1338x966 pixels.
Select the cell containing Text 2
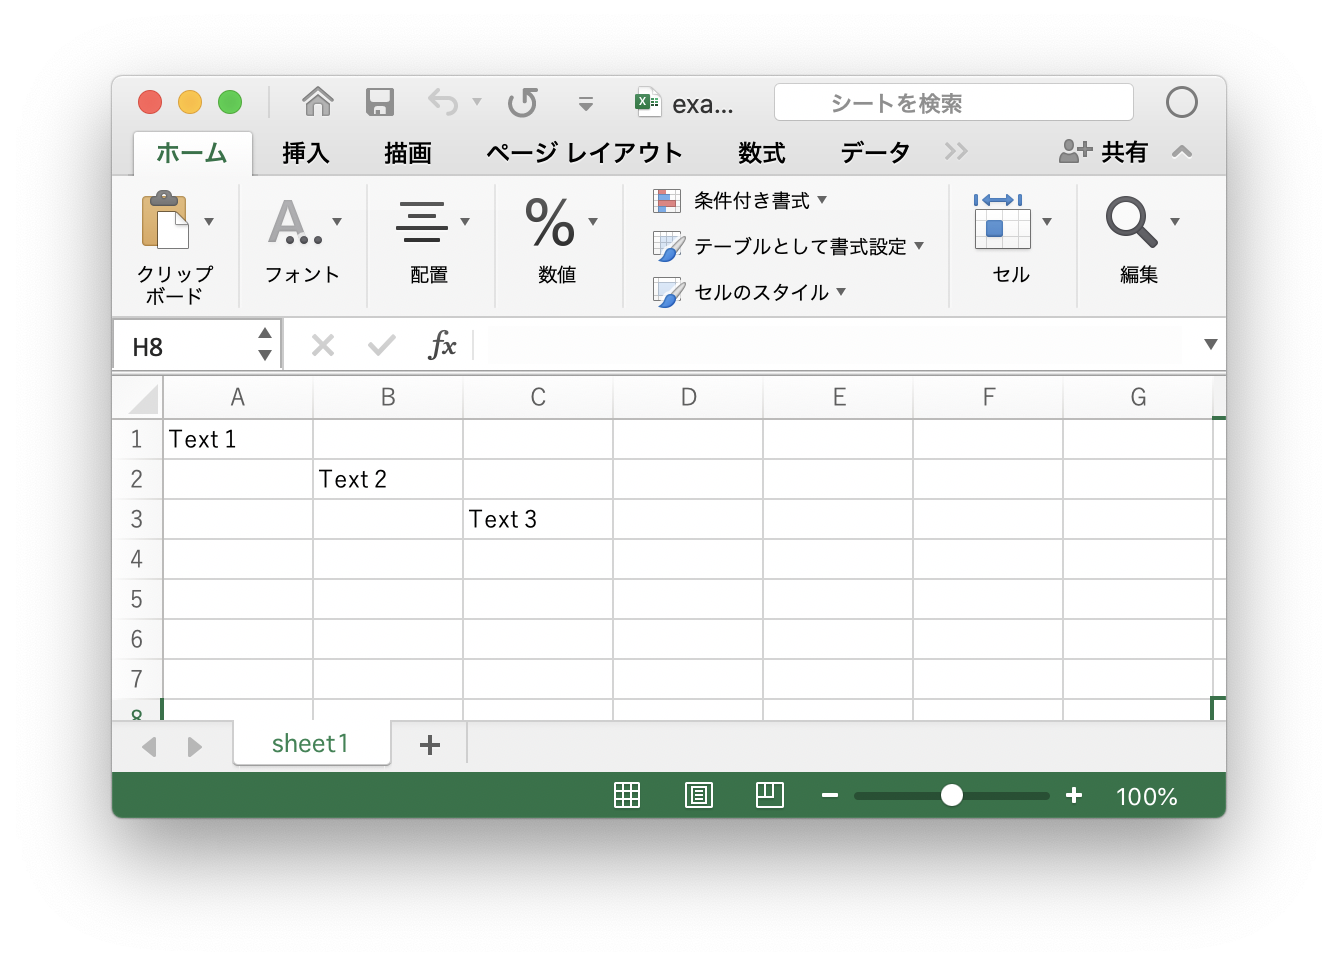387,478
